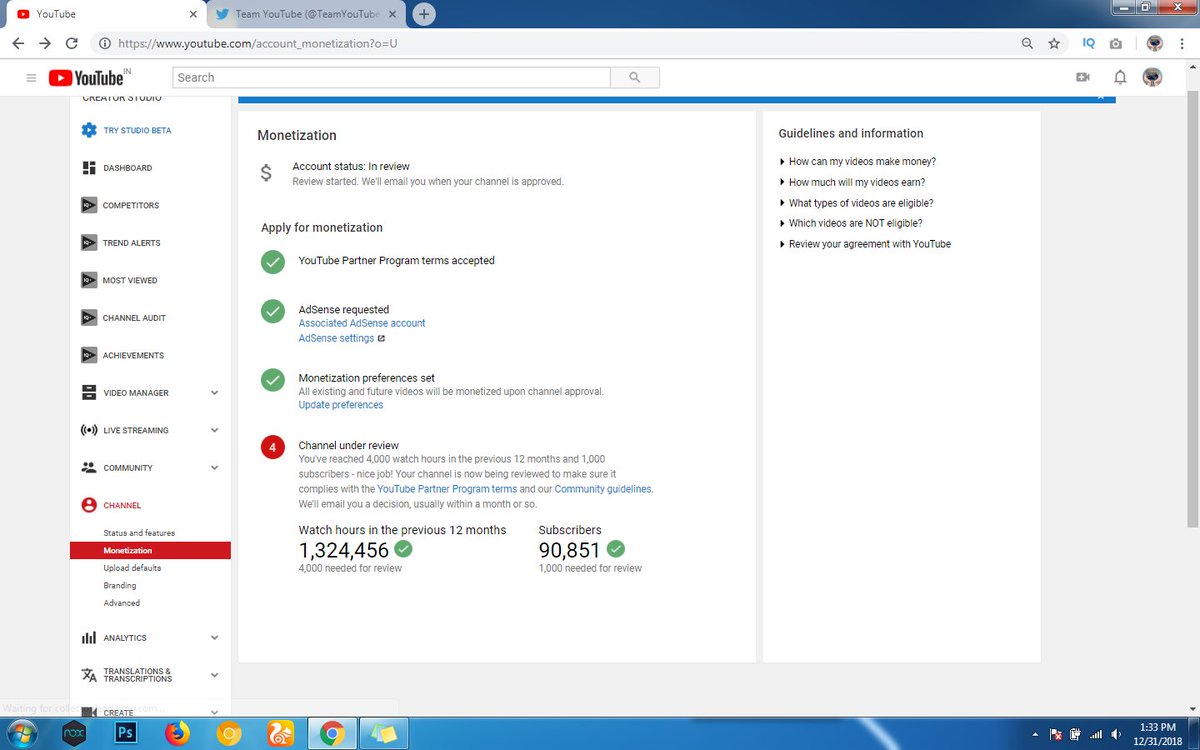Click the red step 4 circle
The image size is (1200, 750).
tap(272, 447)
